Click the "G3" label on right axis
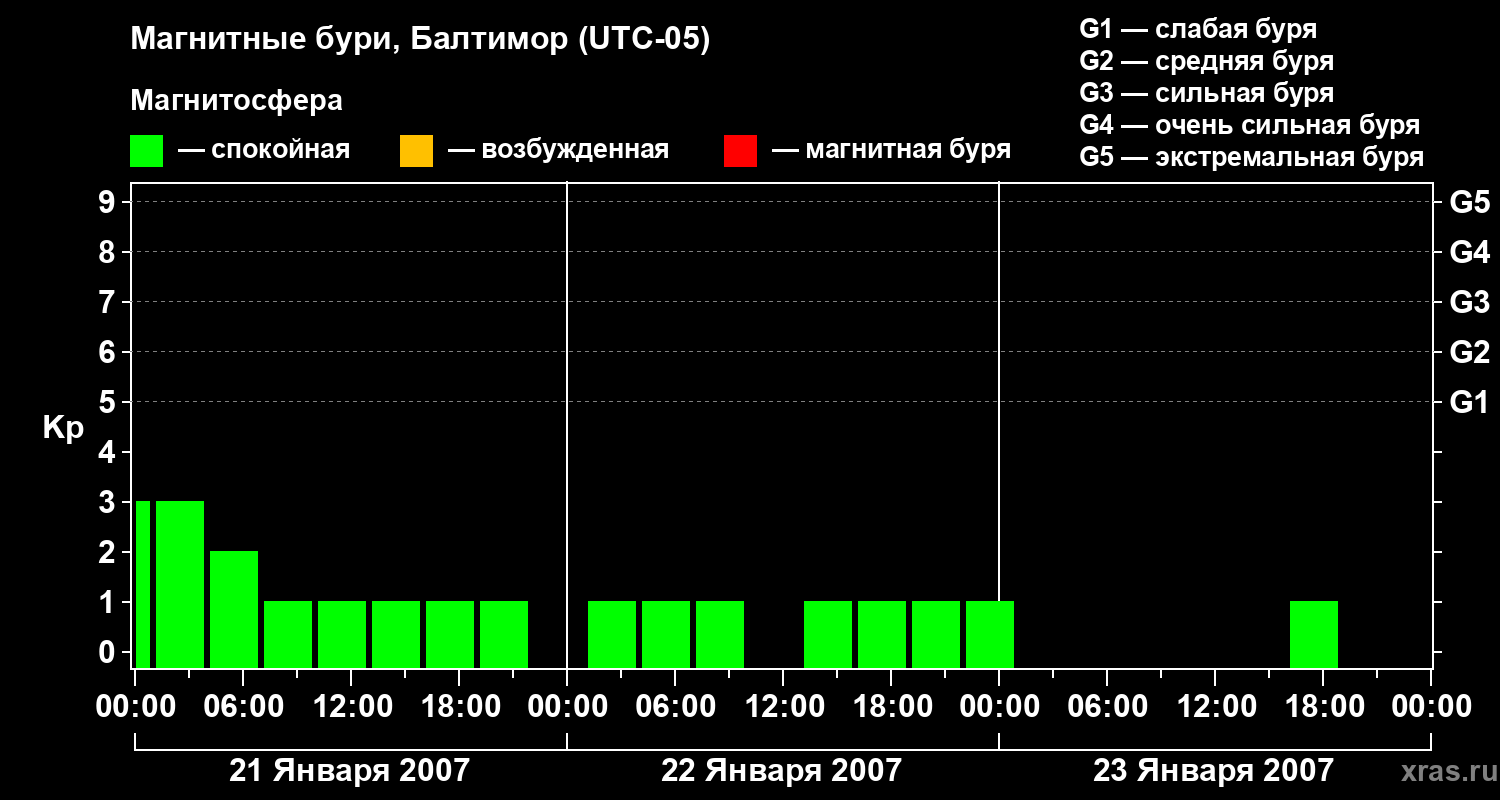The image size is (1500, 800). [x=1469, y=302]
